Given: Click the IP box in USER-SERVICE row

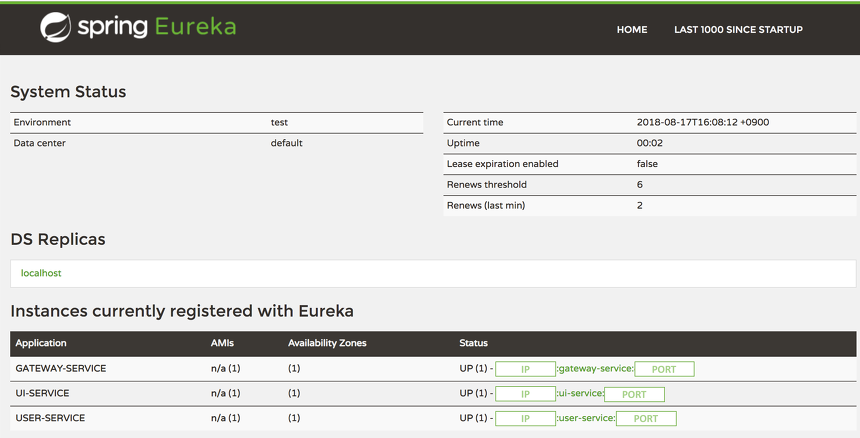Looking at the screenshot, I should tap(525, 418).
